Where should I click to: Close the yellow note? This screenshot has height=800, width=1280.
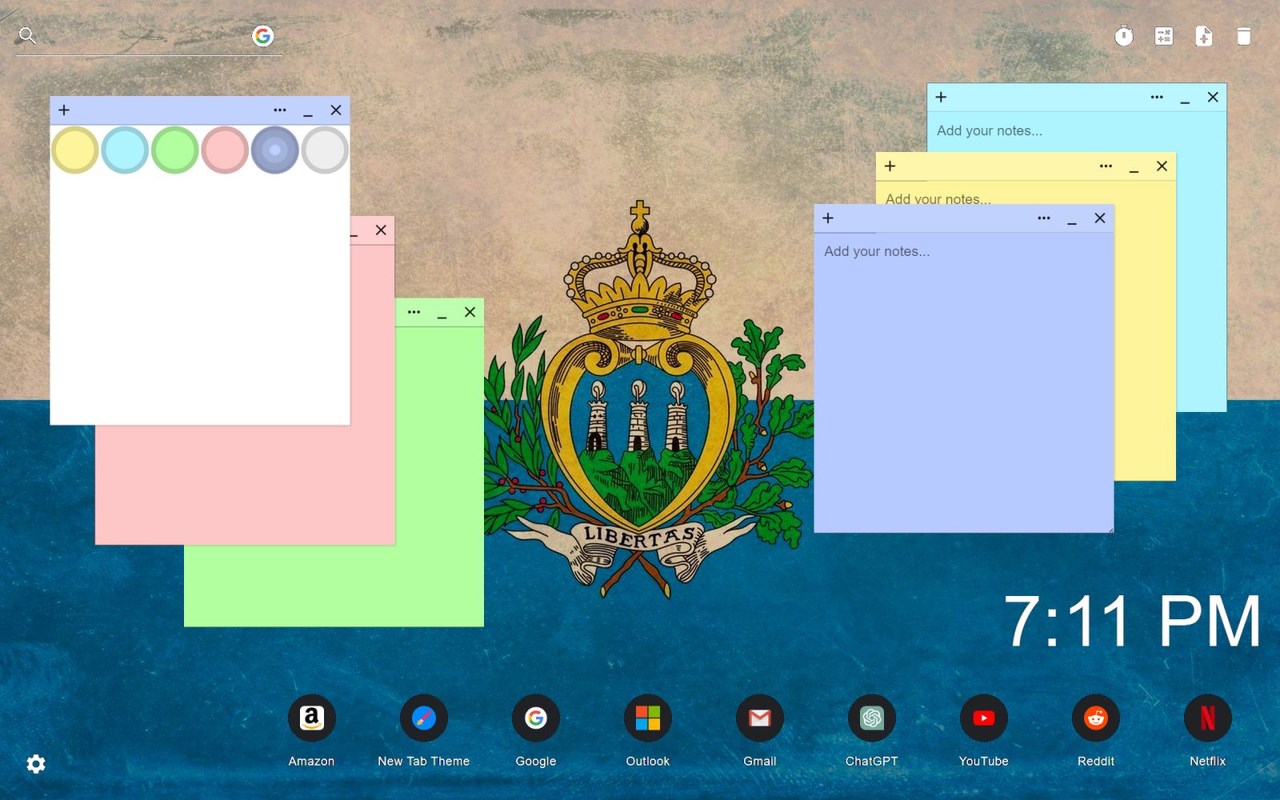click(1162, 166)
